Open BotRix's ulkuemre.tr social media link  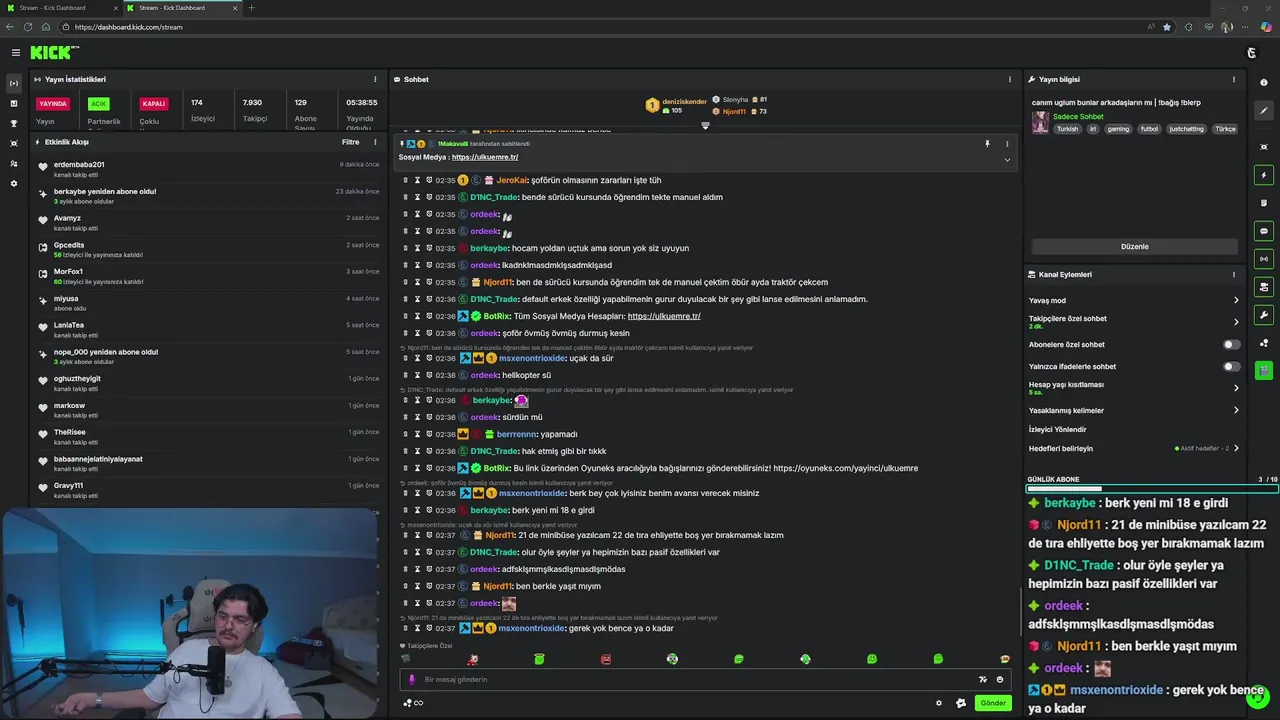pyautogui.click(x=664, y=316)
